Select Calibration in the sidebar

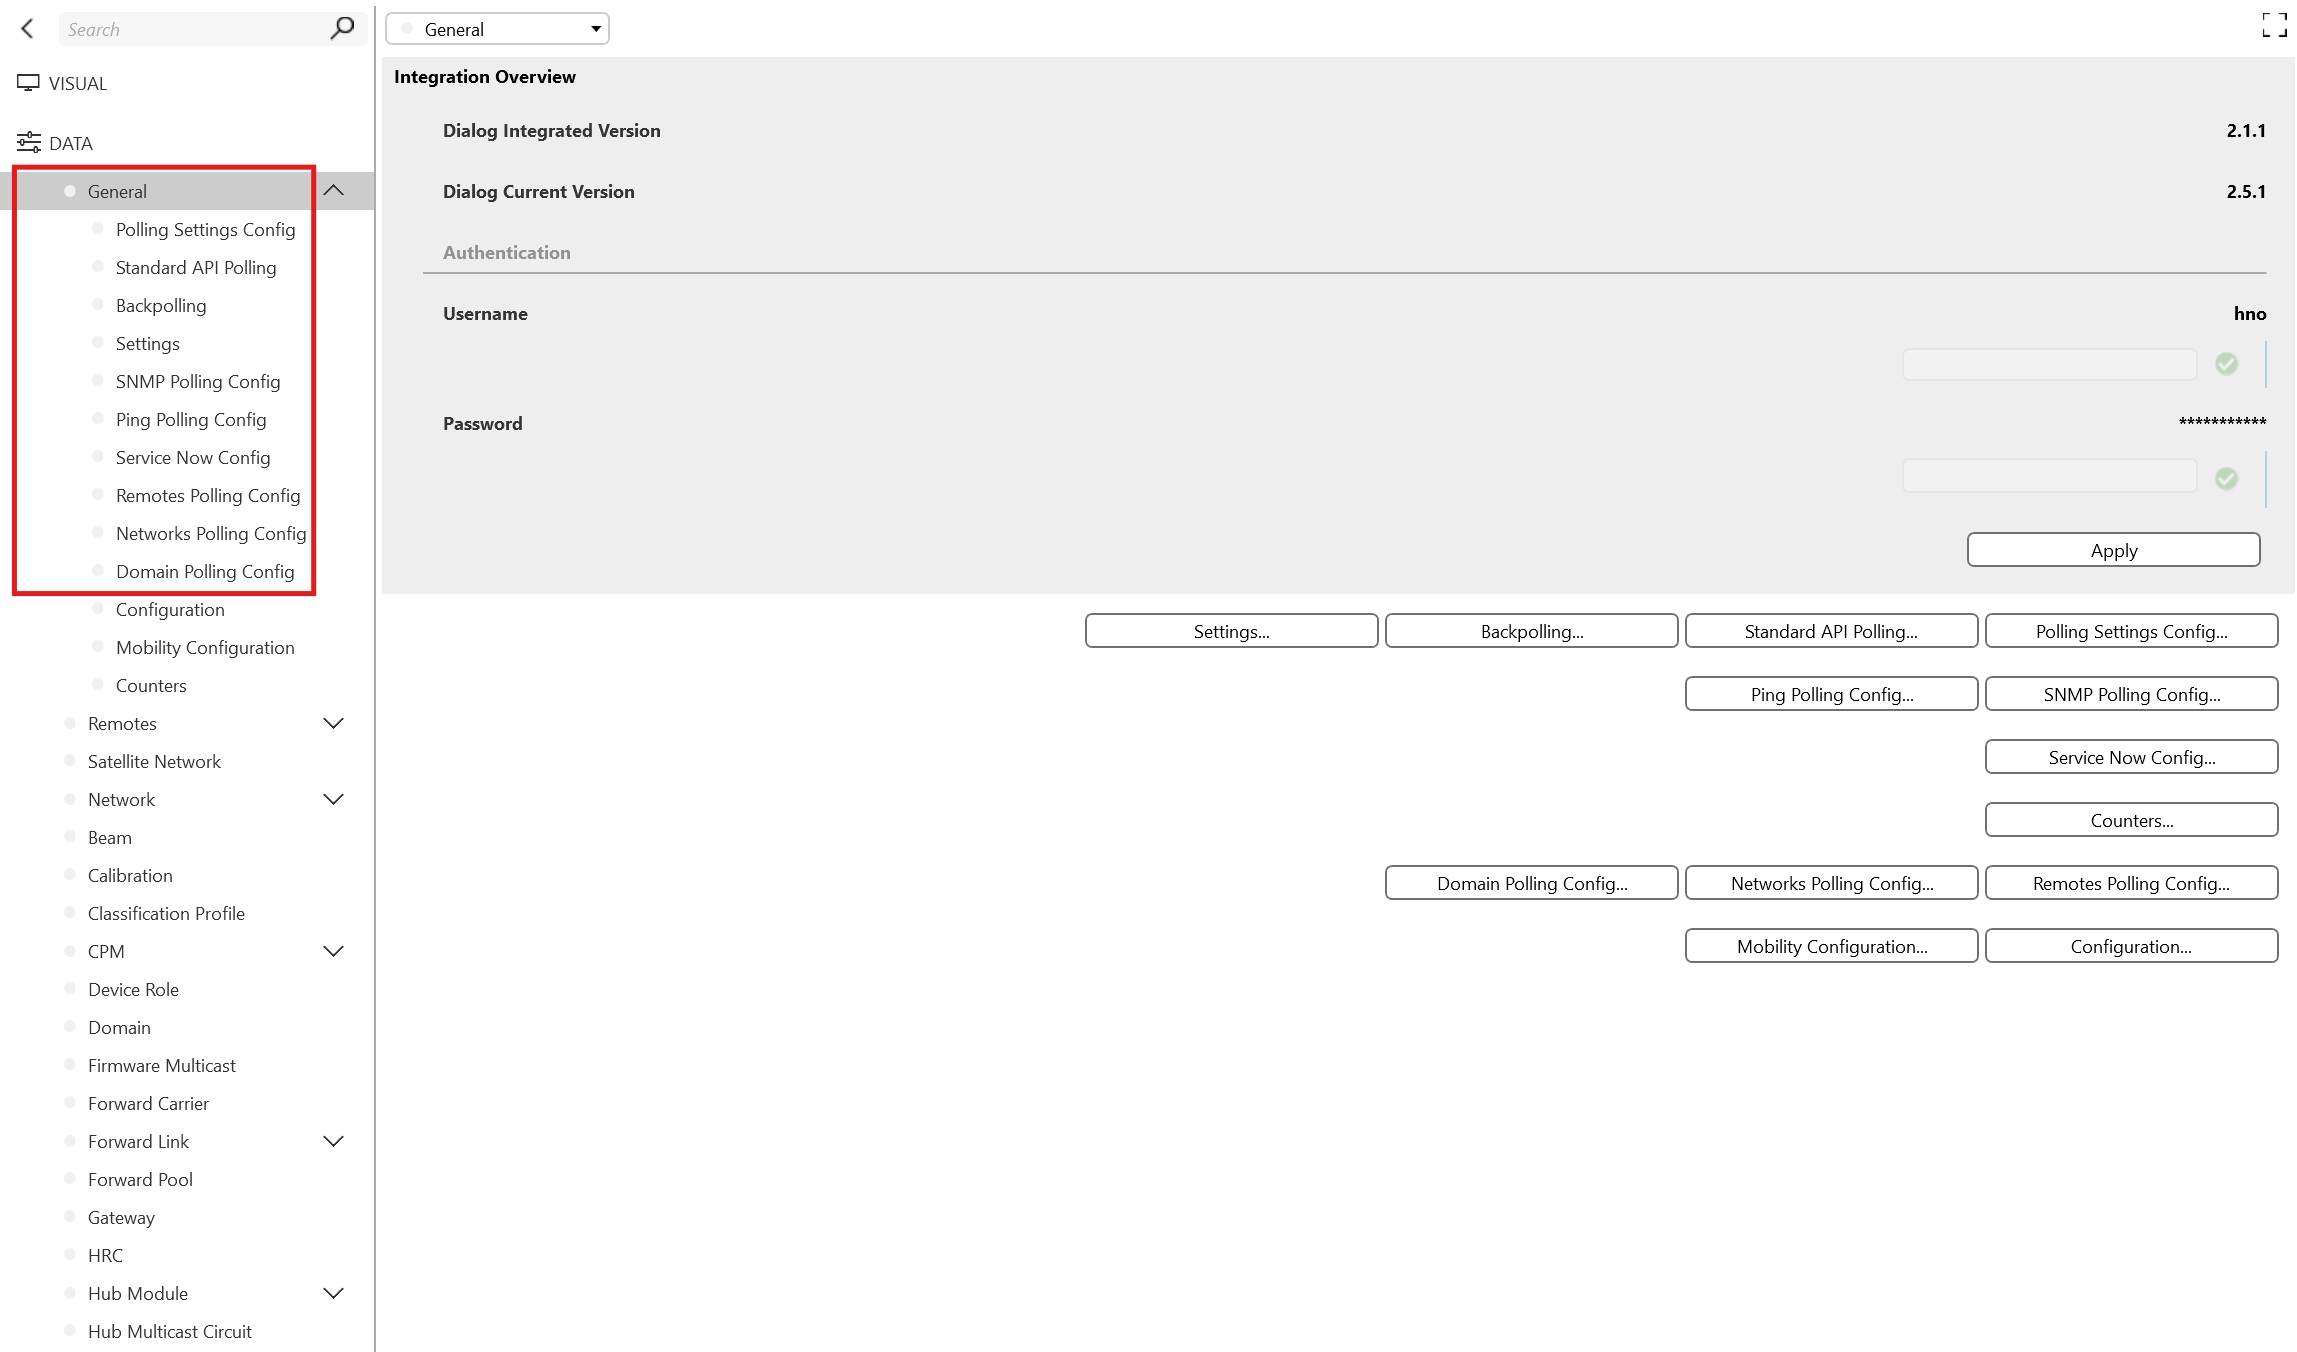(130, 875)
